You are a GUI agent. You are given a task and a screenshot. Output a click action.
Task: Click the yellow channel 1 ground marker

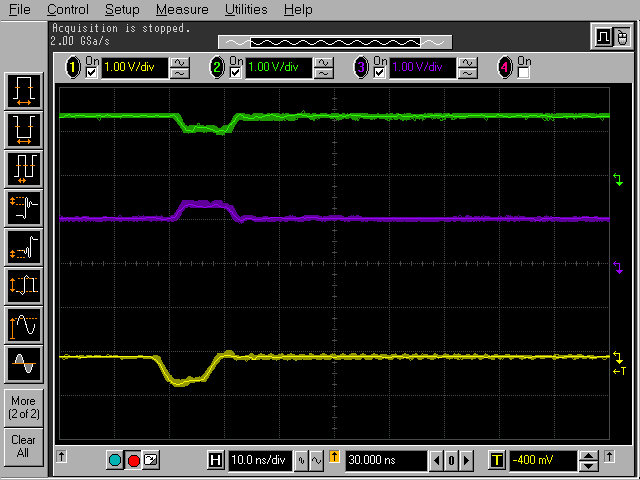618,358
